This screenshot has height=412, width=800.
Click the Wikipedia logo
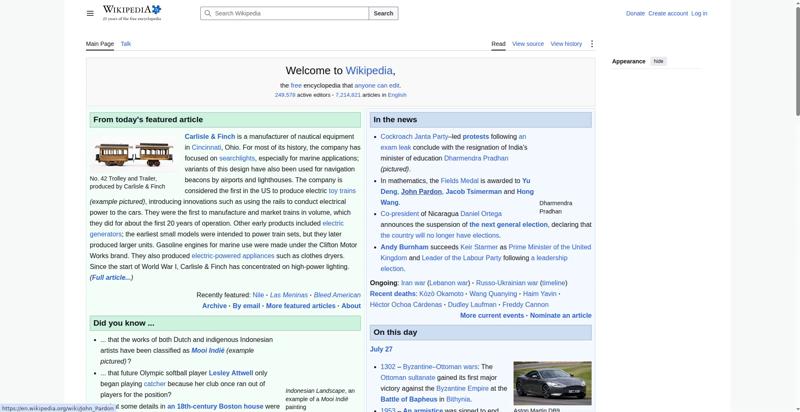point(132,13)
